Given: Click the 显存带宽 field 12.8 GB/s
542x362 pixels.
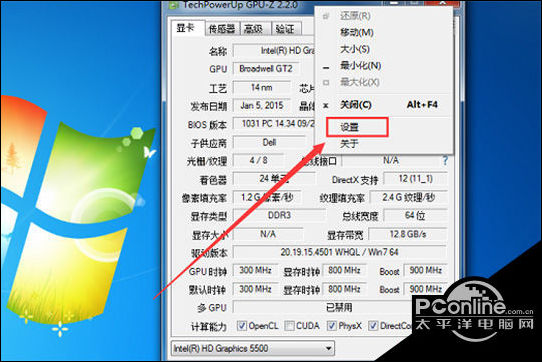Looking at the screenshot, I should click(x=408, y=234).
